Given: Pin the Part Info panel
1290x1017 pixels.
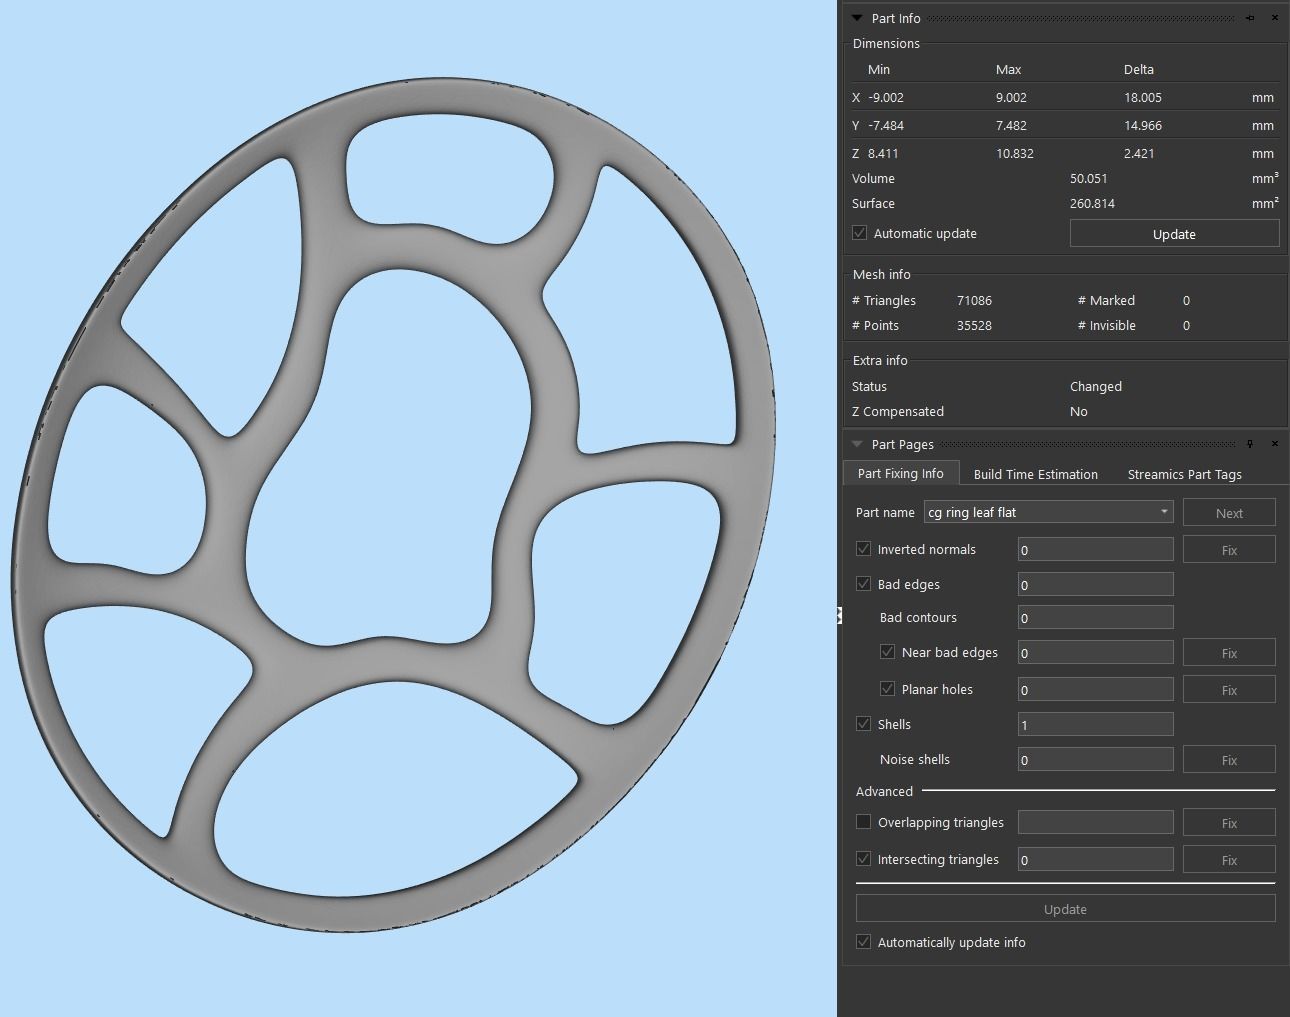Looking at the screenshot, I should click(1250, 18).
